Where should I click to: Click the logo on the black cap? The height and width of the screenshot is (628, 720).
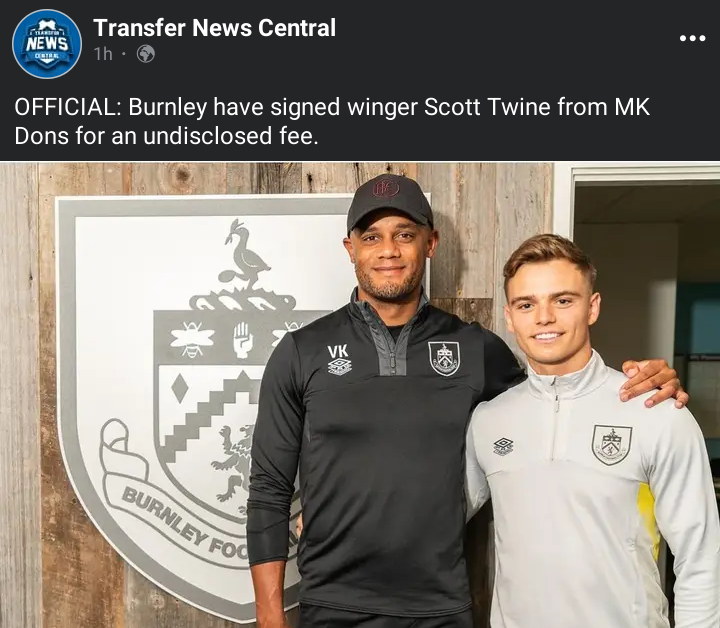click(x=386, y=188)
